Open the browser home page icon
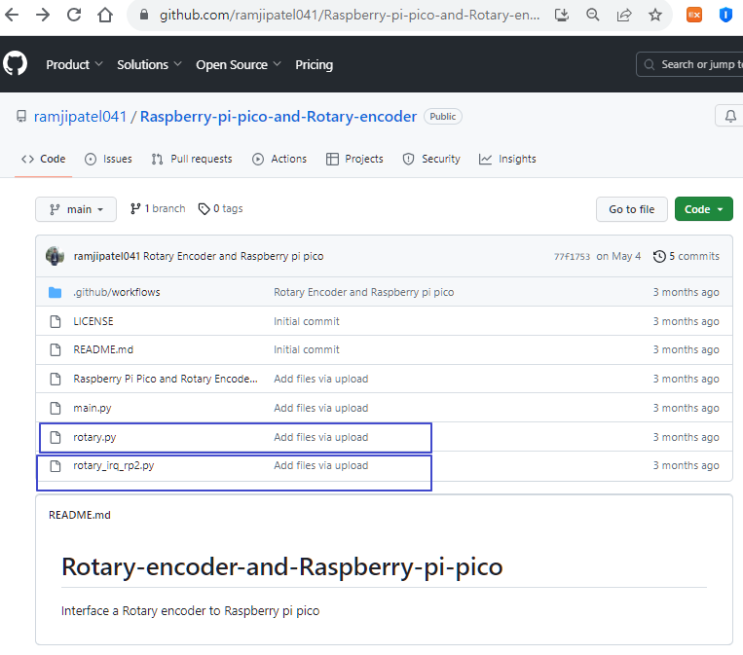Screen dimensions: 743x655 (105, 15)
